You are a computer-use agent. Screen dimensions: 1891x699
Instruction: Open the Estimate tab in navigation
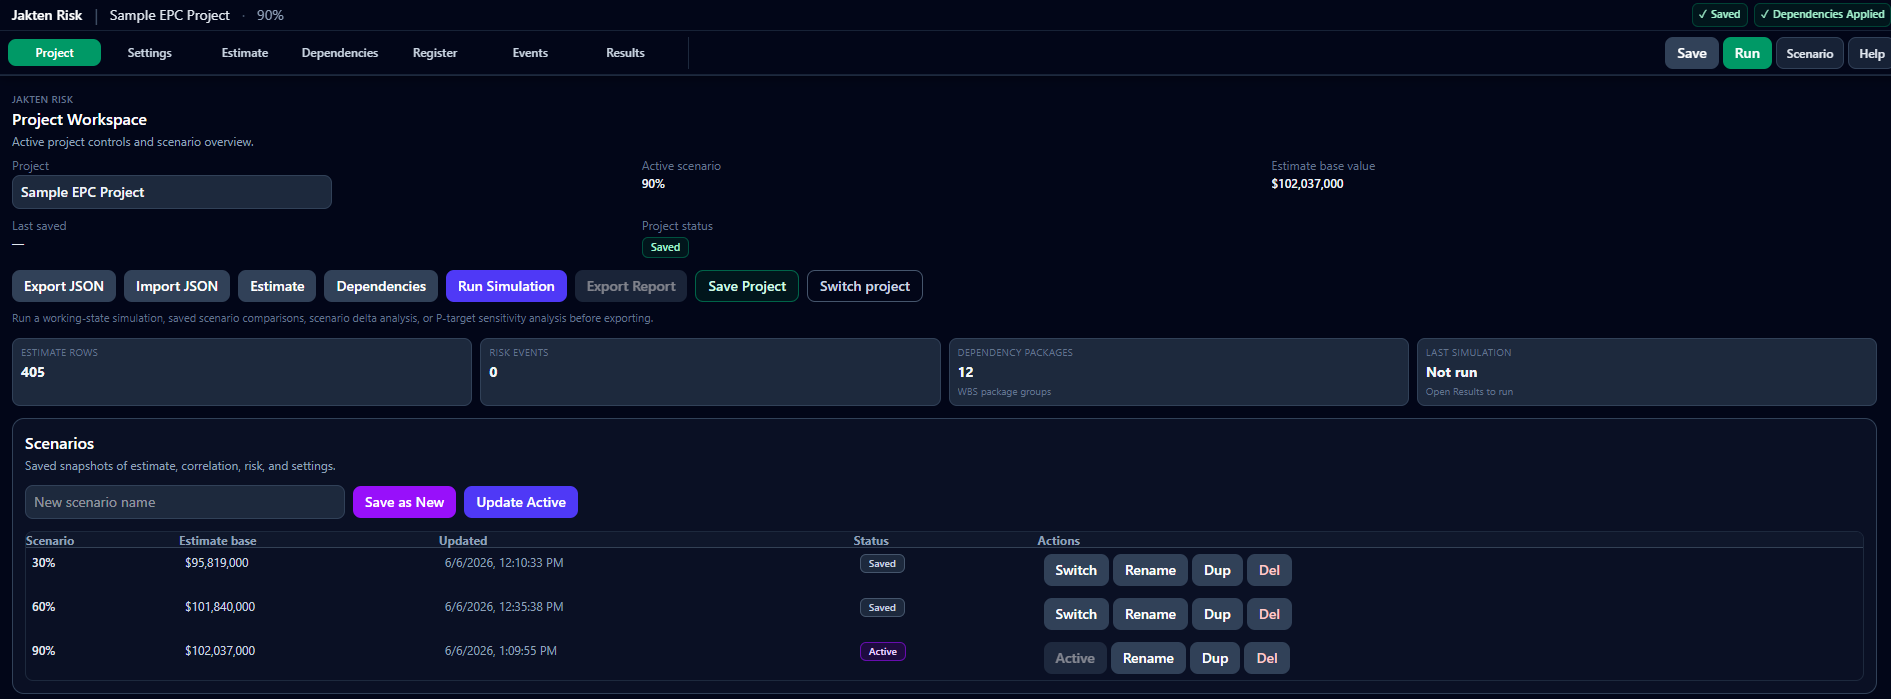point(245,53)
